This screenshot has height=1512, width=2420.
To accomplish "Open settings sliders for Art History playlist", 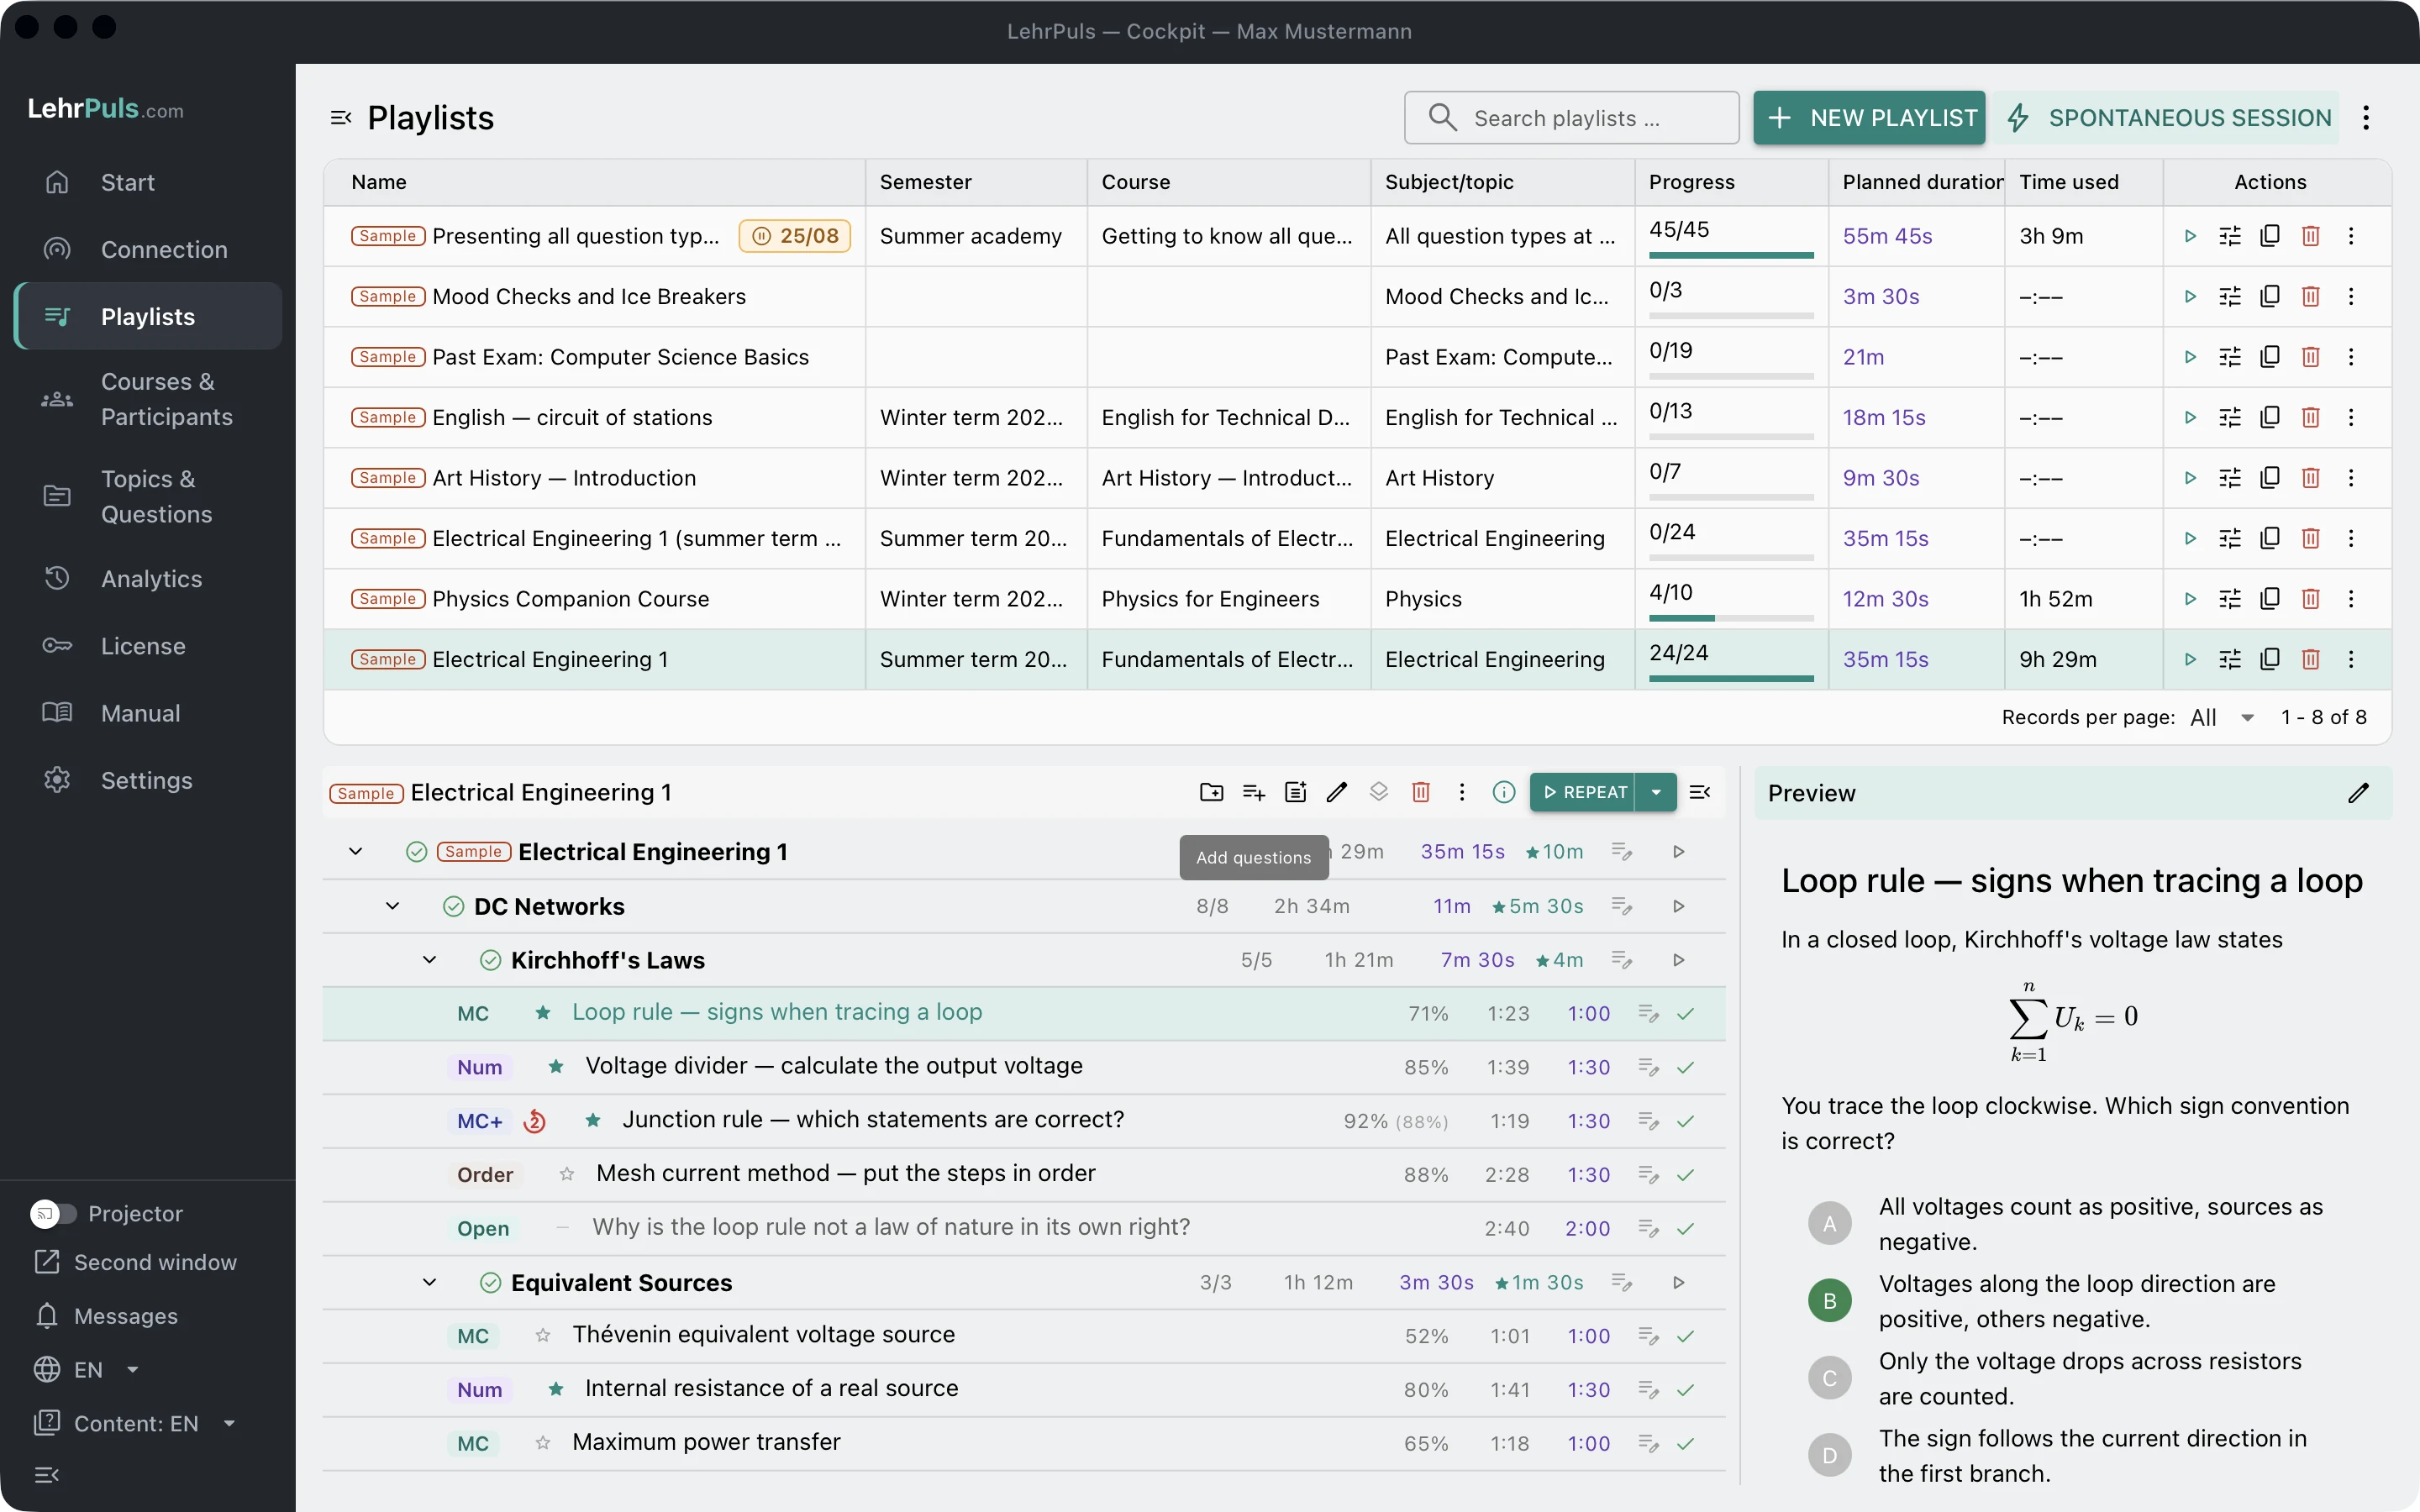I will coord(2230,478).
